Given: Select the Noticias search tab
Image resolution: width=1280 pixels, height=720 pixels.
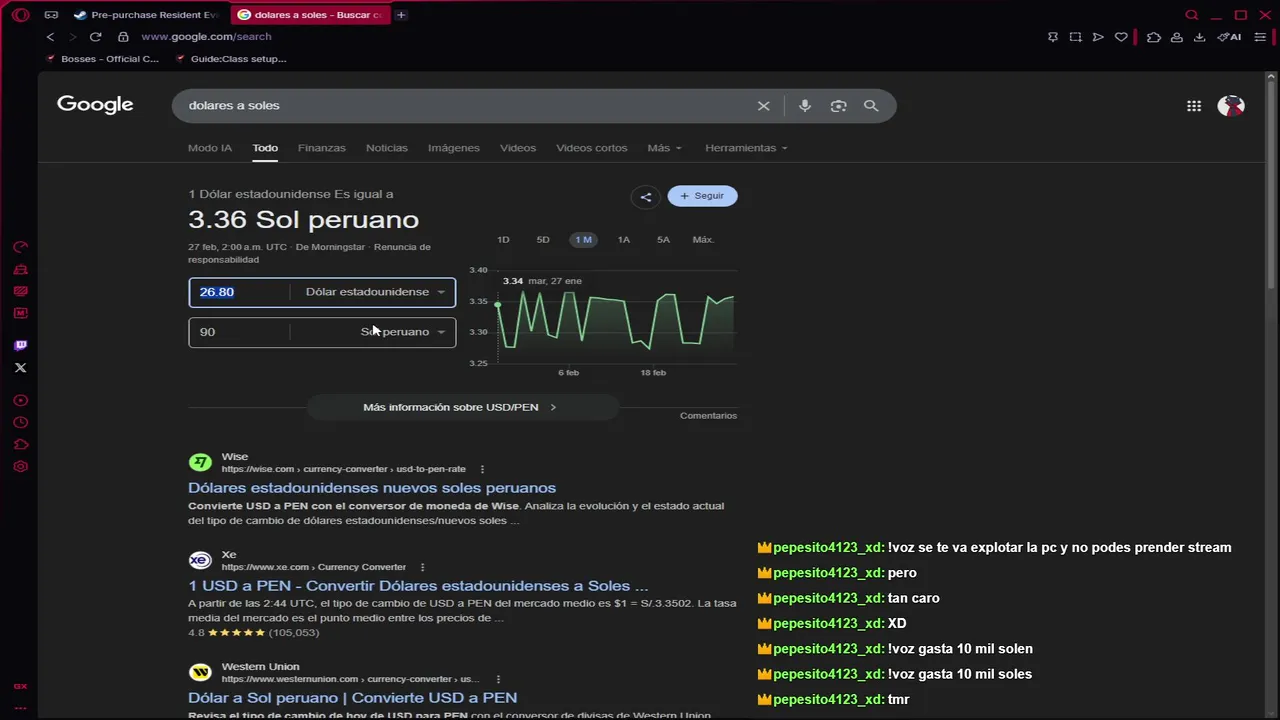Looking at the screenshot, I should [387, 148].
